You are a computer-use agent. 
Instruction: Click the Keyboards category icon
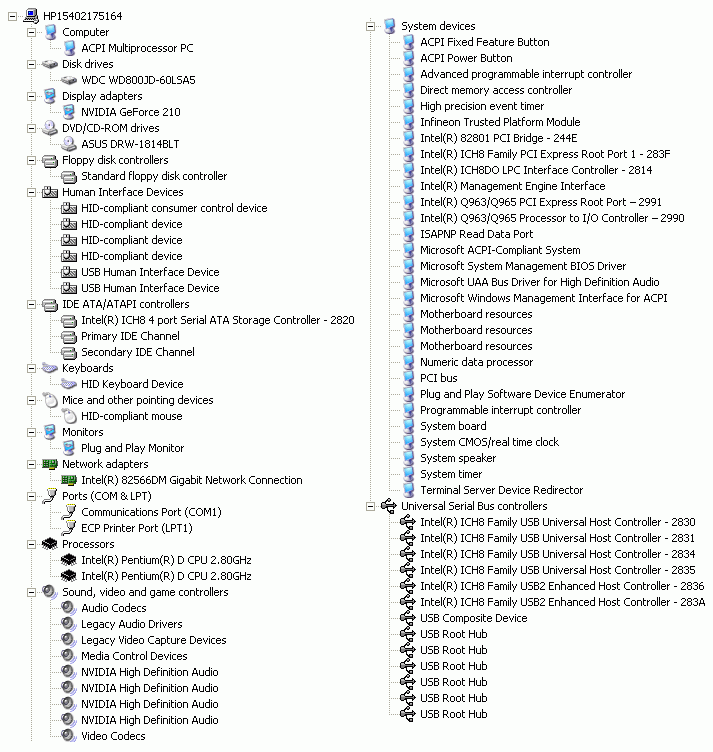[50, 368]
